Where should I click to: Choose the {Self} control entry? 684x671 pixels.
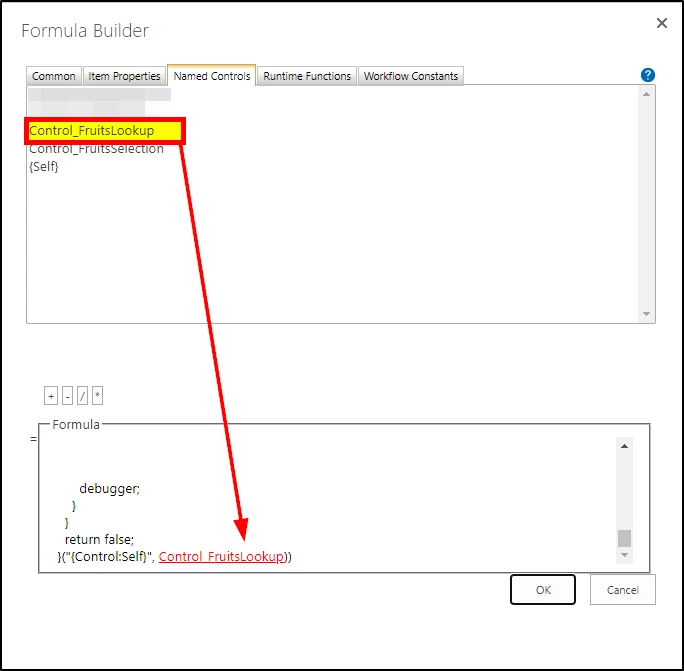pos(44,166)
